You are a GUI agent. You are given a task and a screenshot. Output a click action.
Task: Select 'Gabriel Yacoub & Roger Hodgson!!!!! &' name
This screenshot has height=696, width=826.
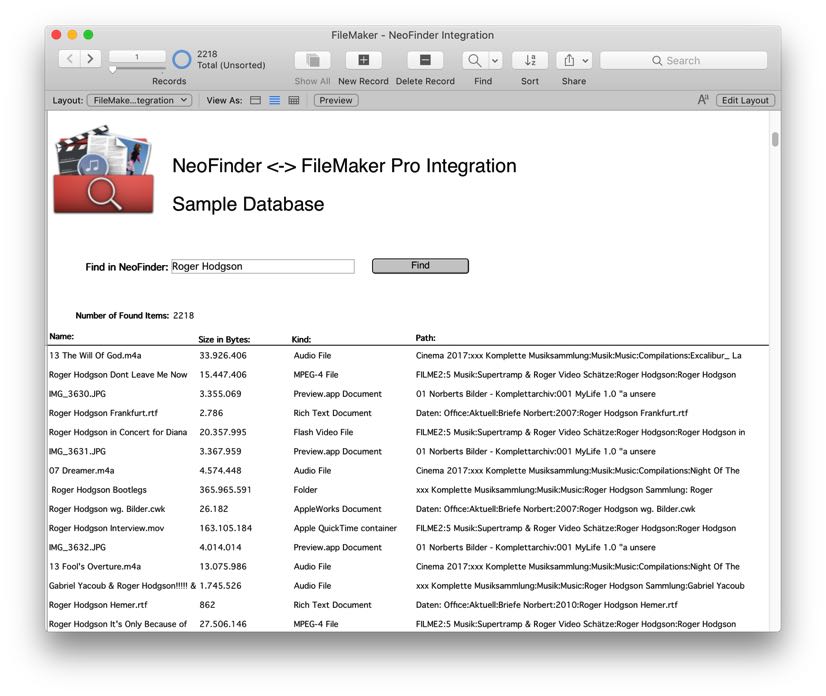click(x=122, y=586)
